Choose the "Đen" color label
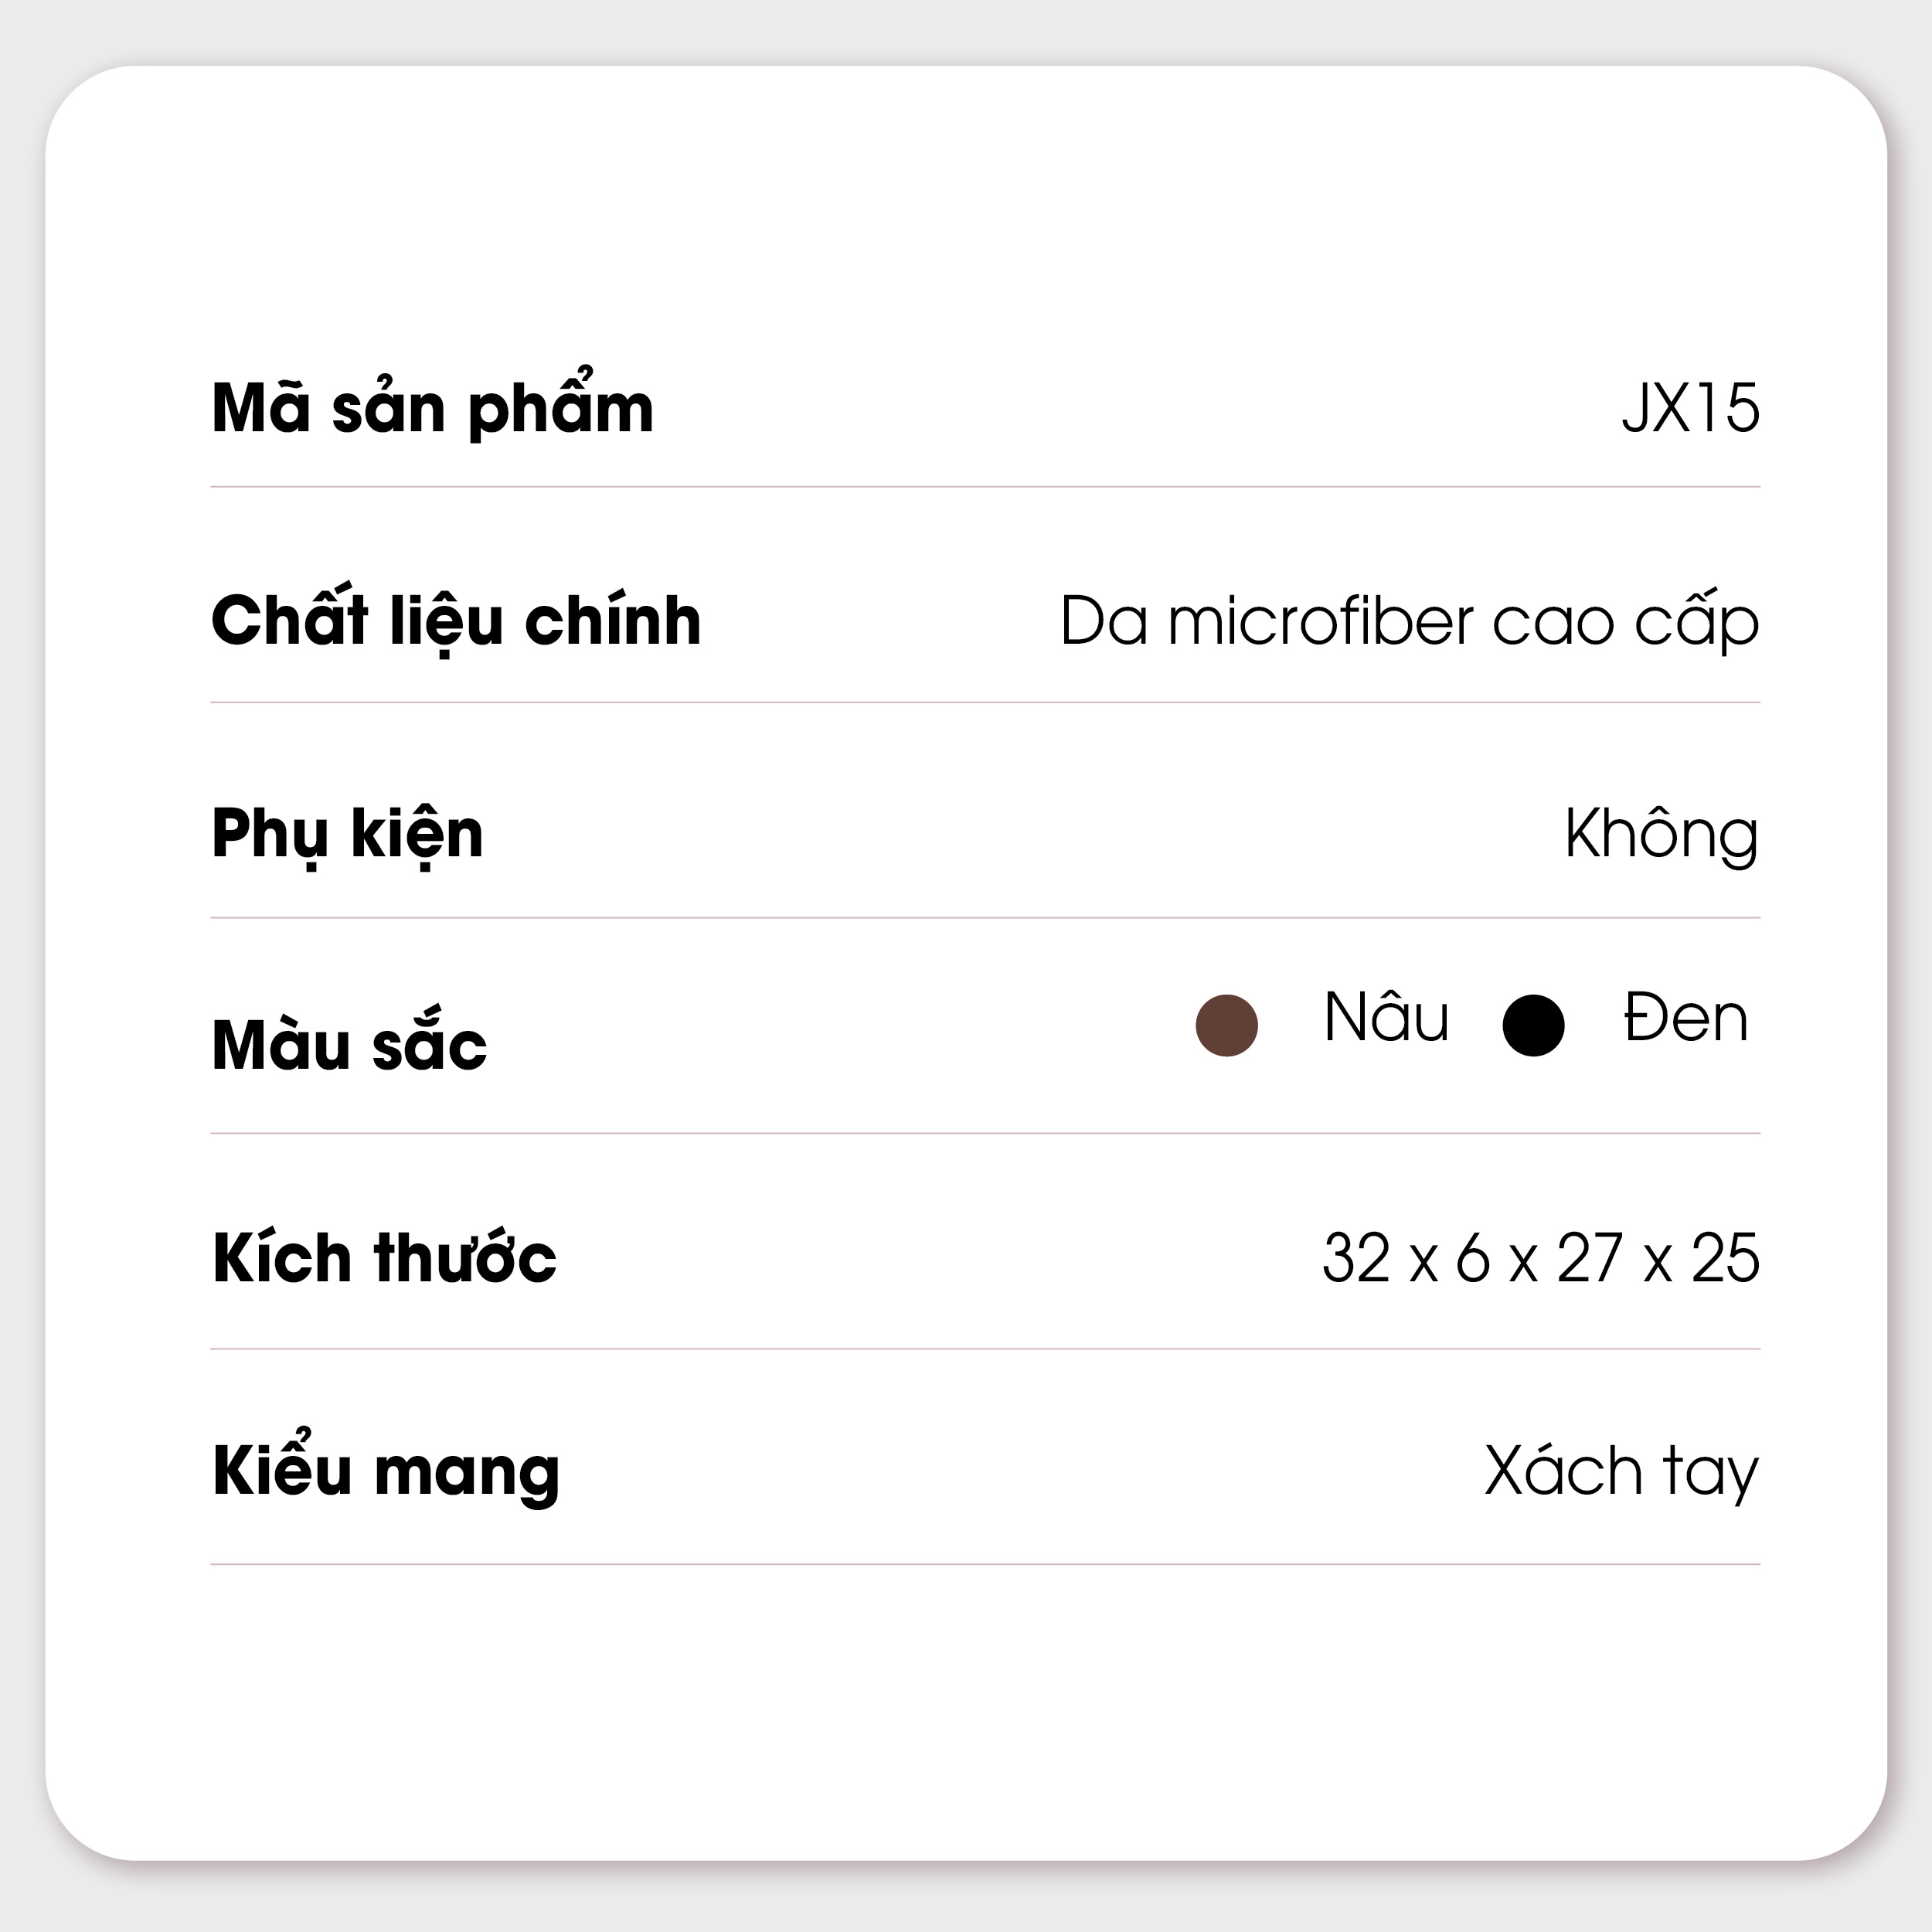The image size is (1932, 1932). (1685, 1018)
